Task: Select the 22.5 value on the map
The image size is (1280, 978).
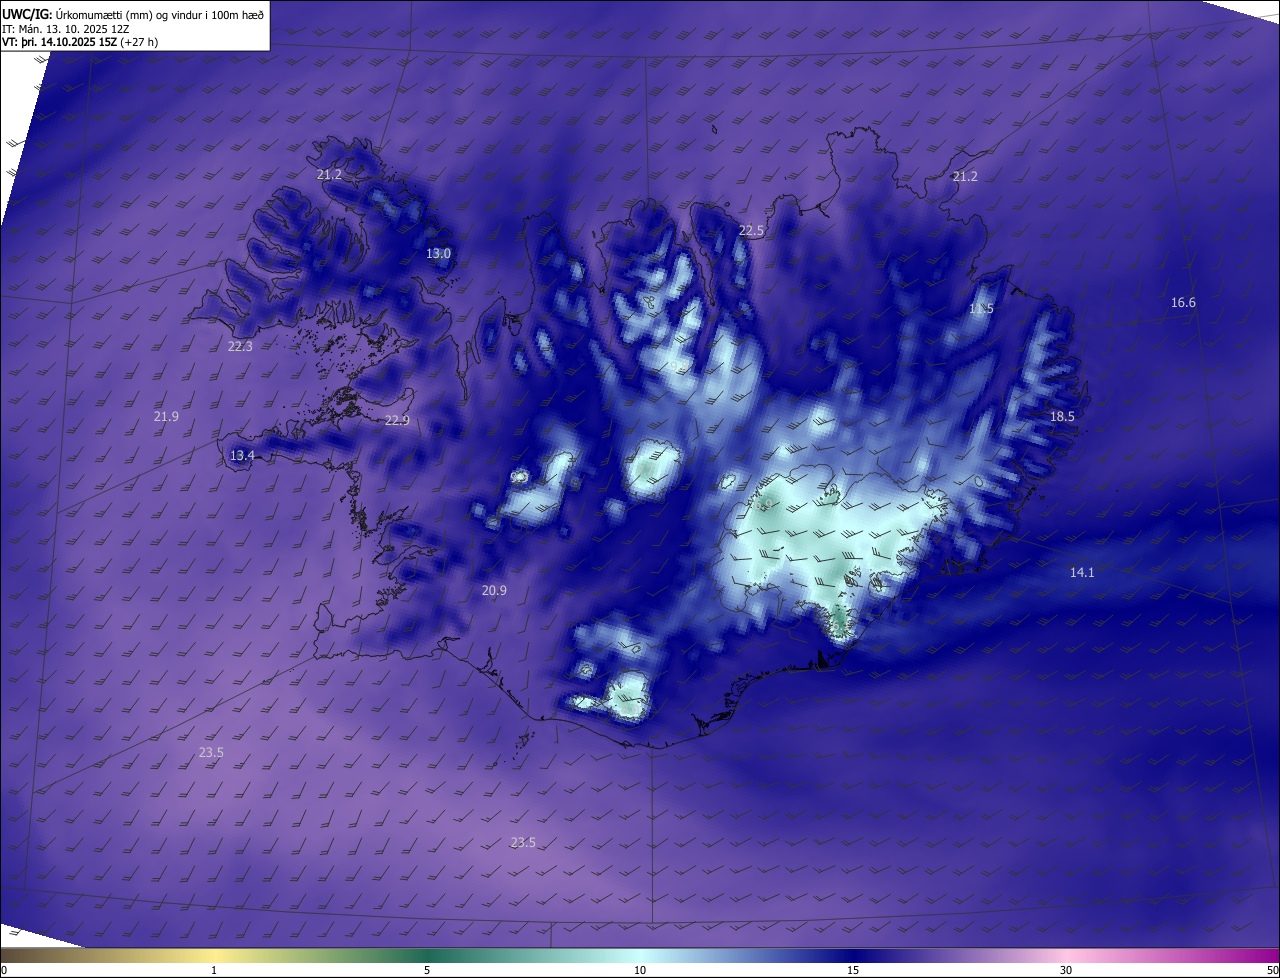Action: point(751,231)
